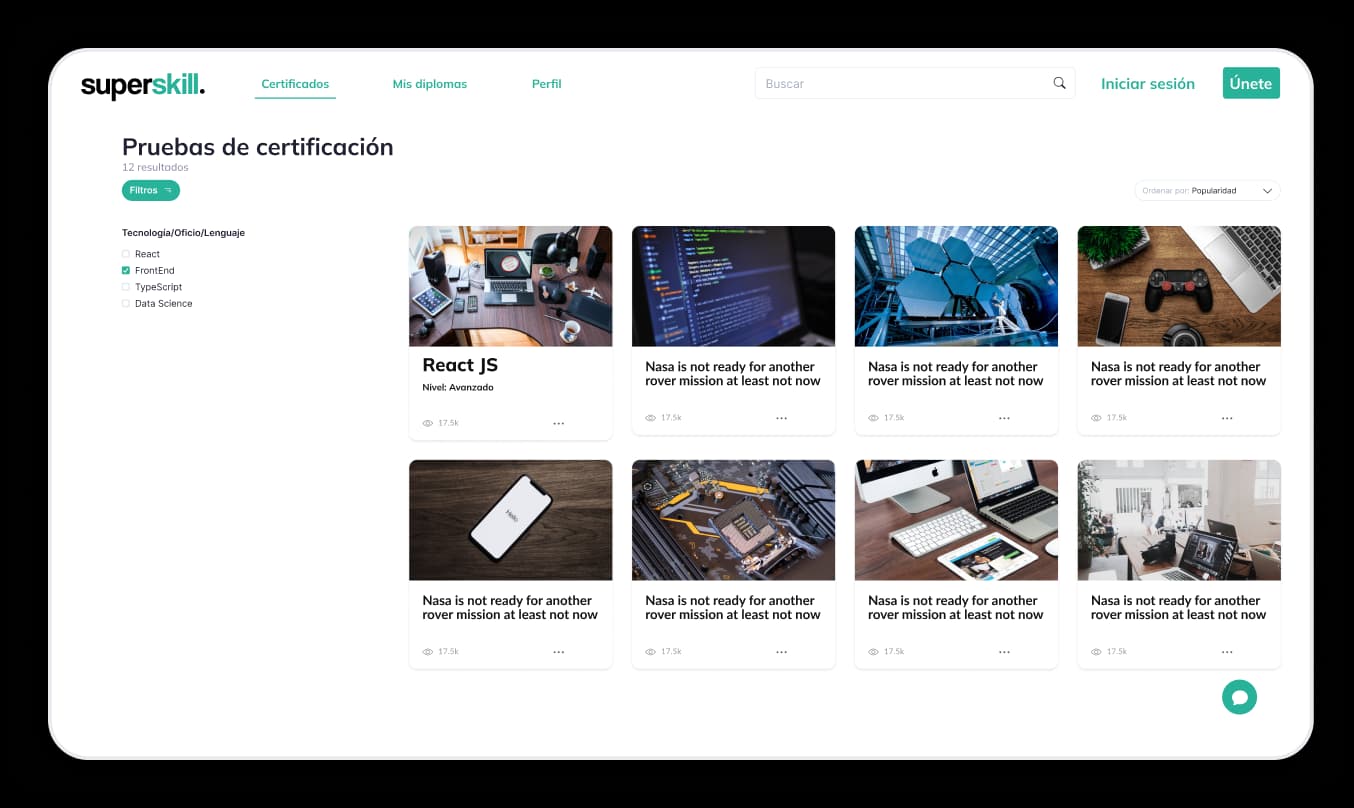
Task: Focus the Buscar search field
Action: 900,84
